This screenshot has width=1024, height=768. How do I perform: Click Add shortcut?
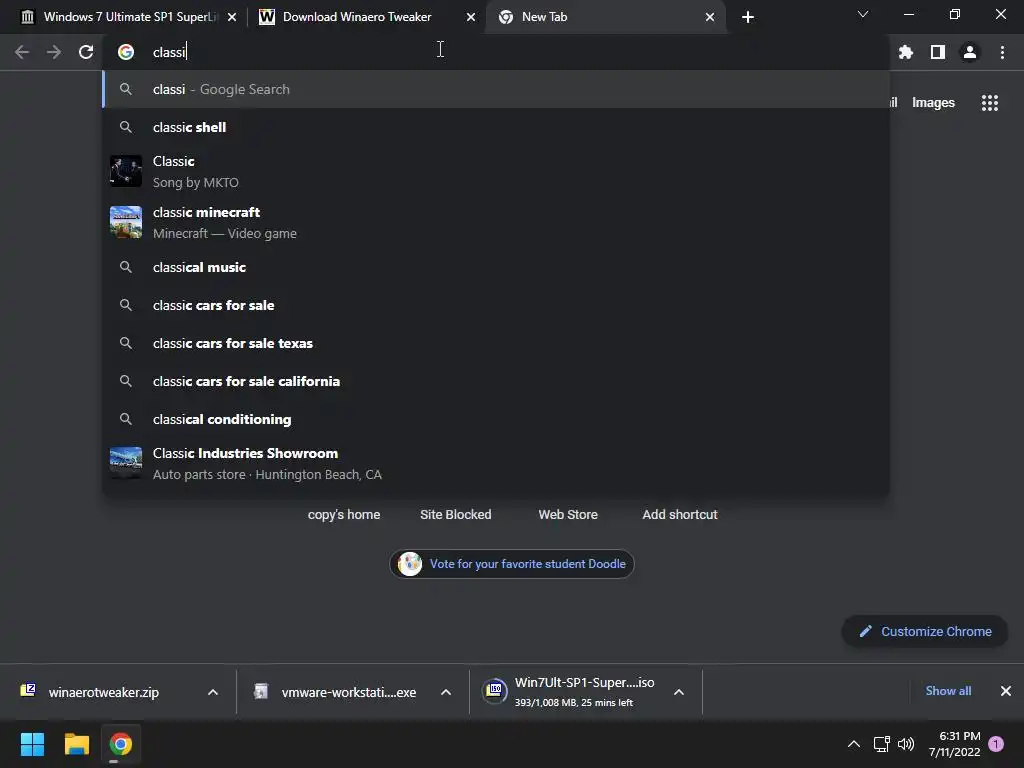(x=680, y=515)
